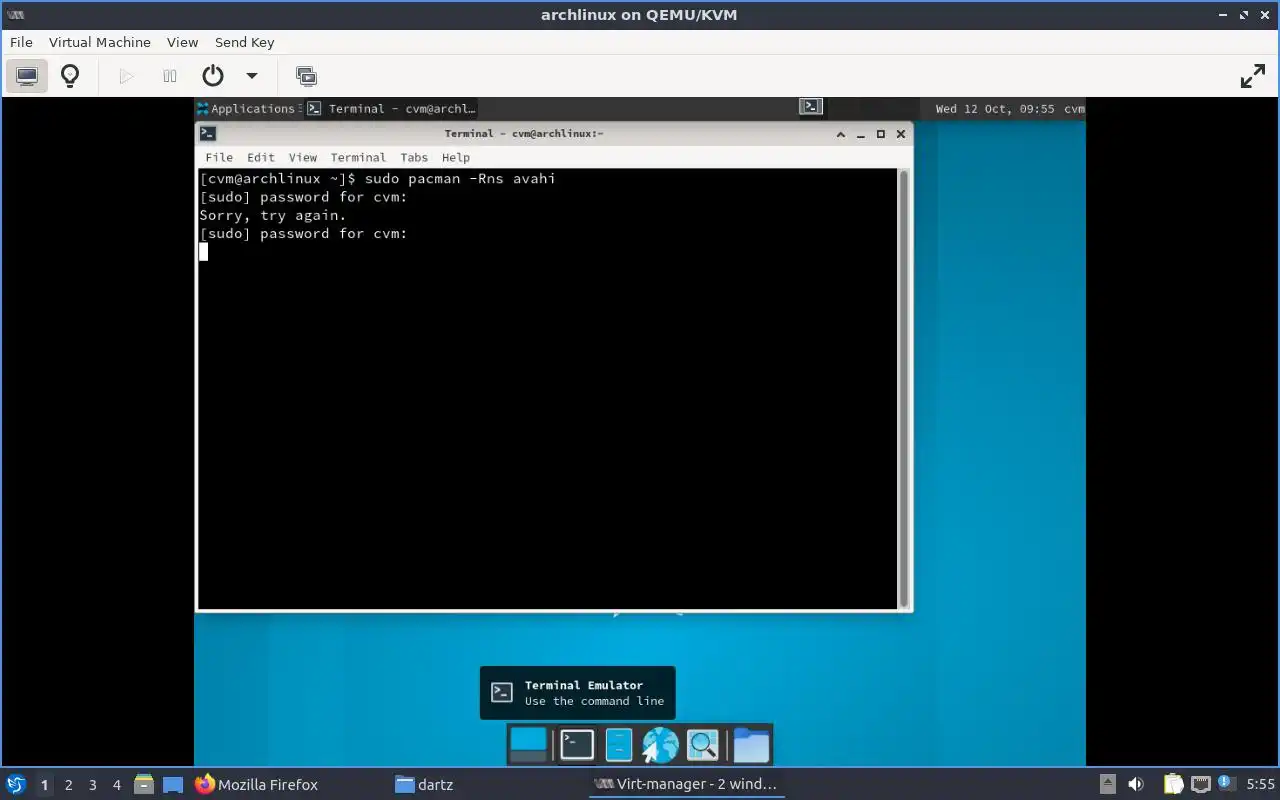
Task: Click the Terminal window title icon
Action: click(207, 133)
